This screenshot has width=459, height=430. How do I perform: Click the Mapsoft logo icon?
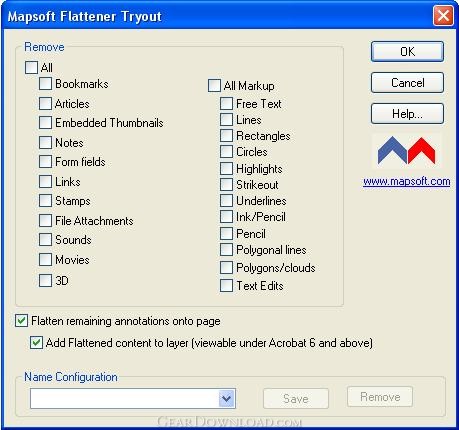point(406,151)
